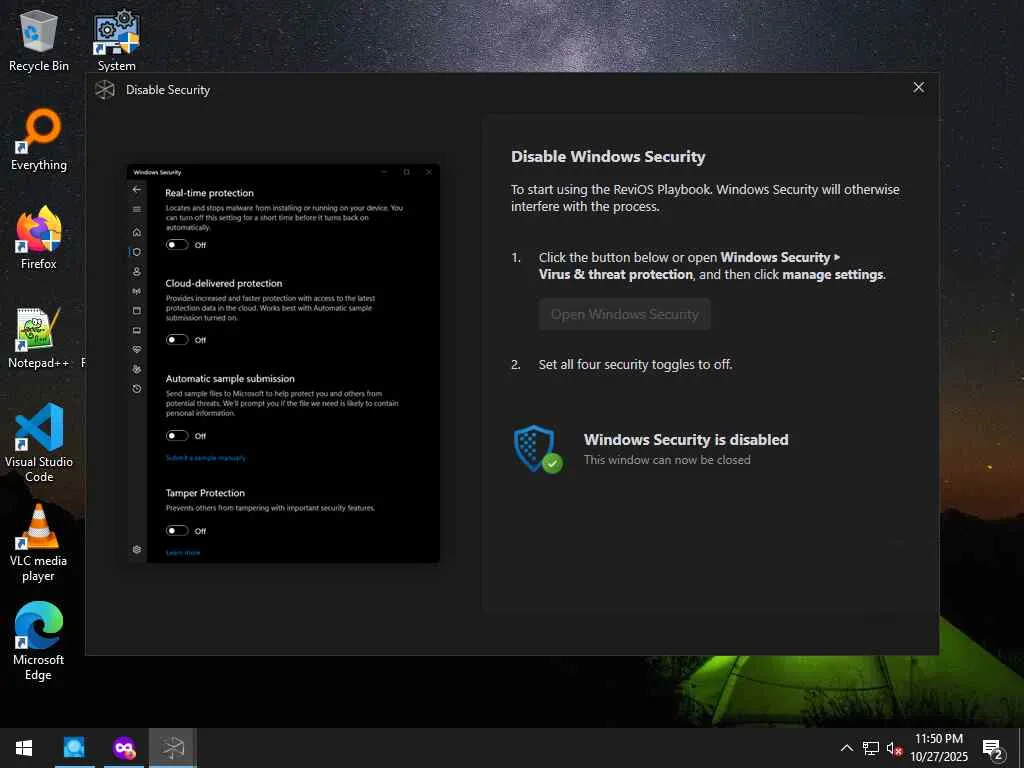The height and width of the screenshot is (768, 1024).
Task: Open the network icon in system tray
Action: point(871,748)
